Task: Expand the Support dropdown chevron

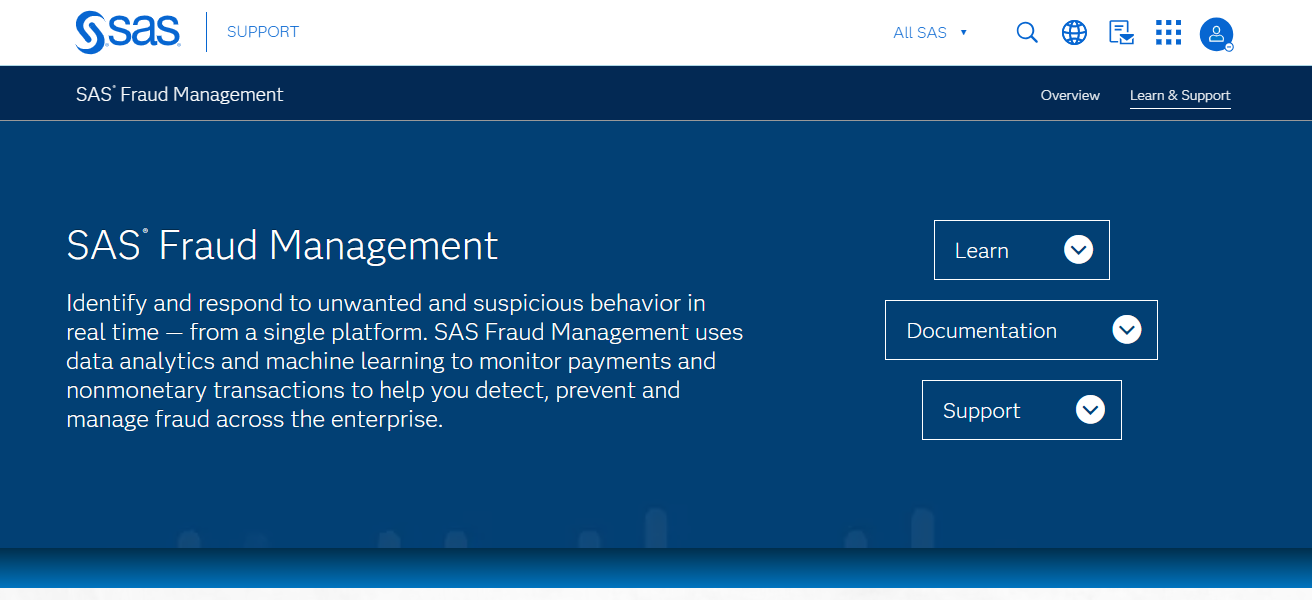Action: [x=1090, y=409]
